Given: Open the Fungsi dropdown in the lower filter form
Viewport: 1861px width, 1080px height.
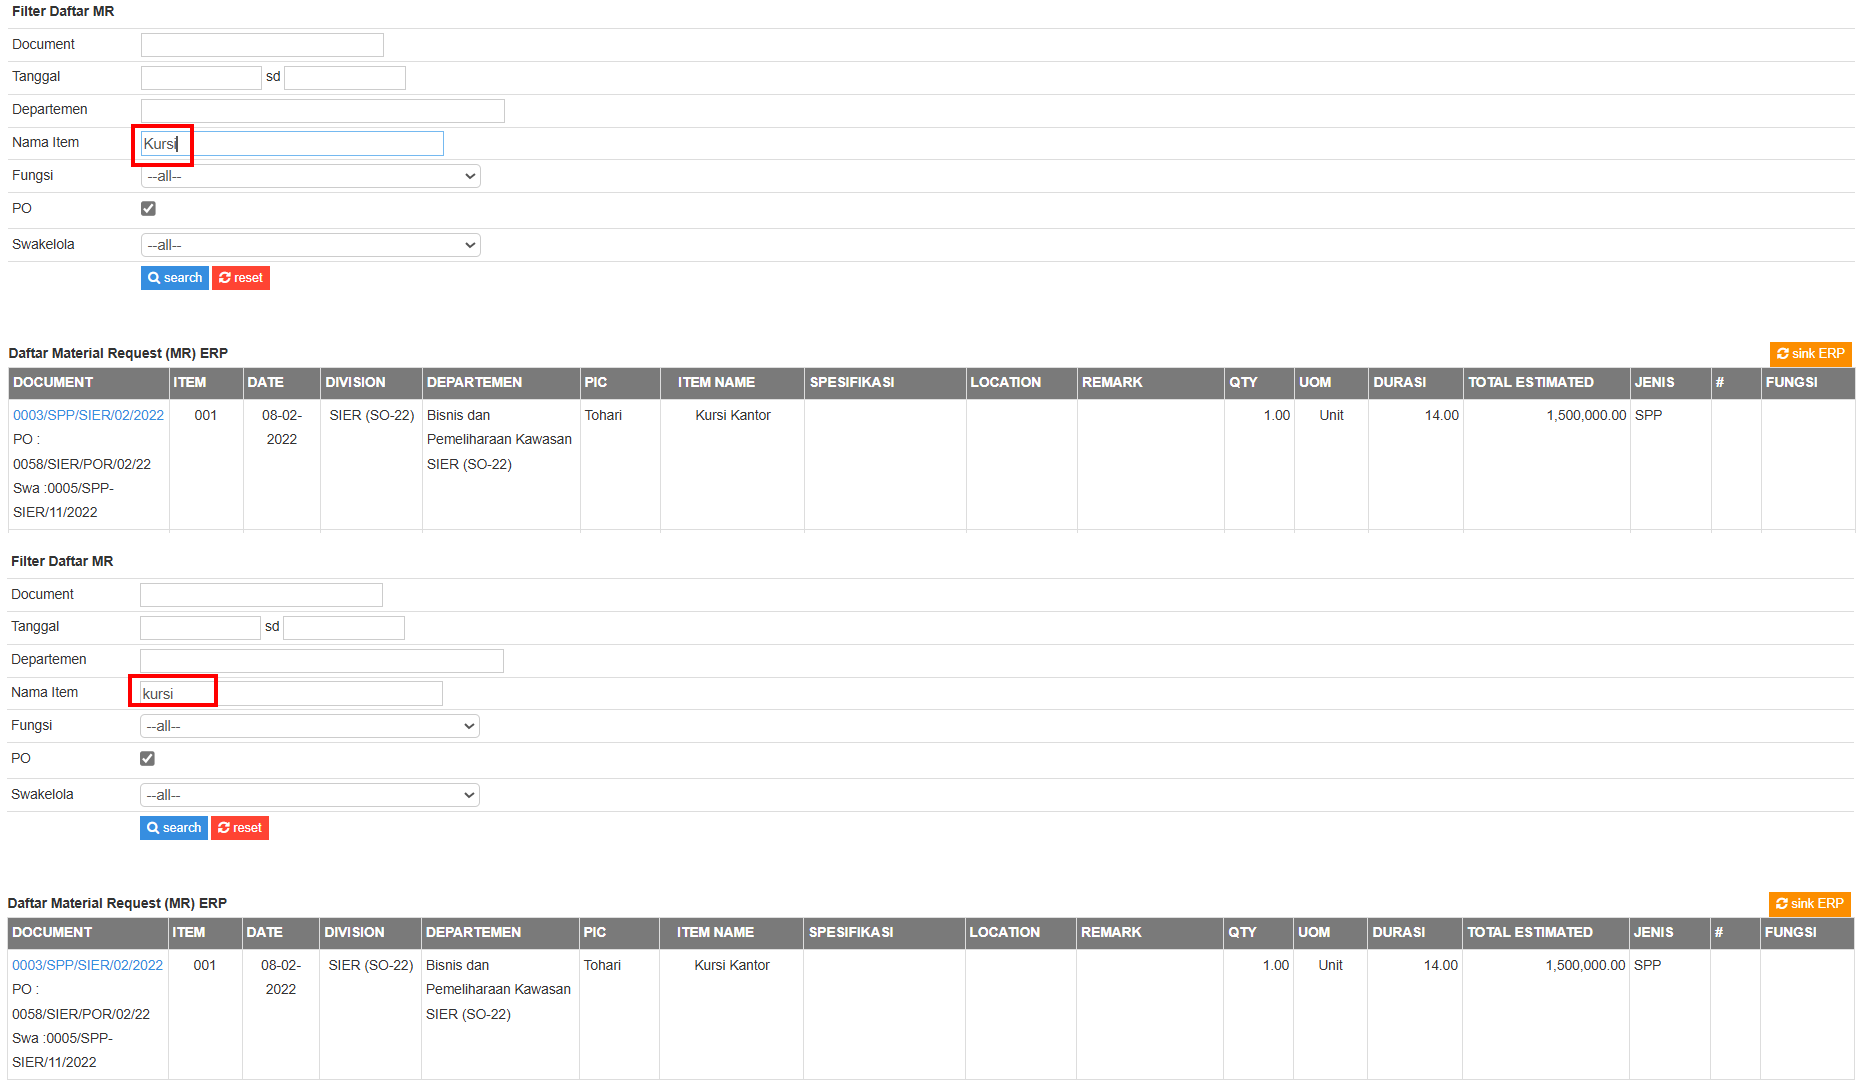Looking at the screenshot, I should pyautogui.click(x=310, y=726).
